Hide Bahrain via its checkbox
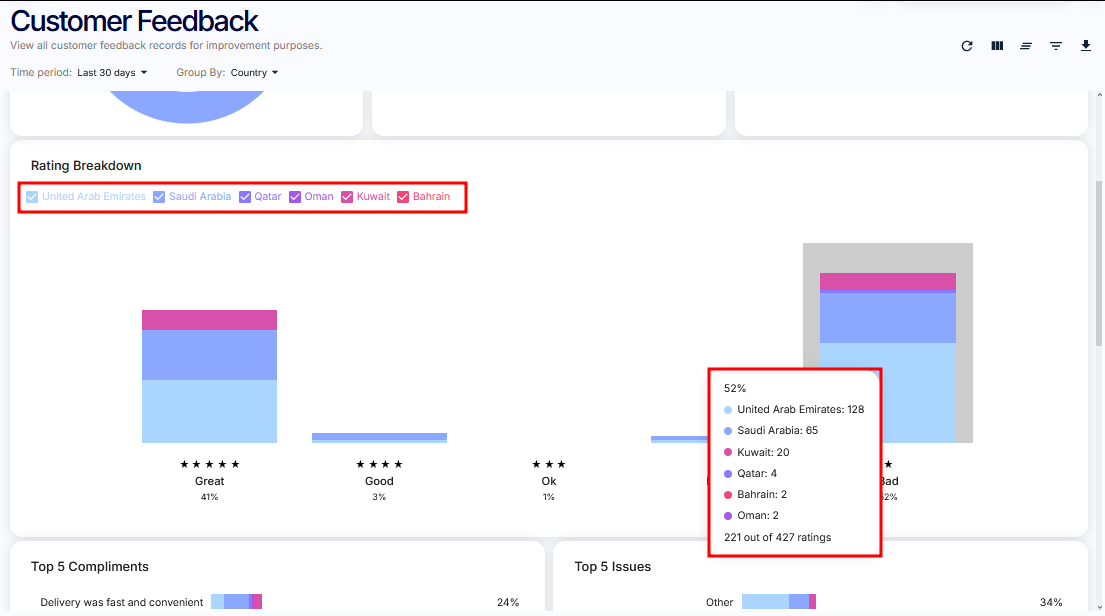This screenshot has width=1105, height=616. tap(403, 197)
